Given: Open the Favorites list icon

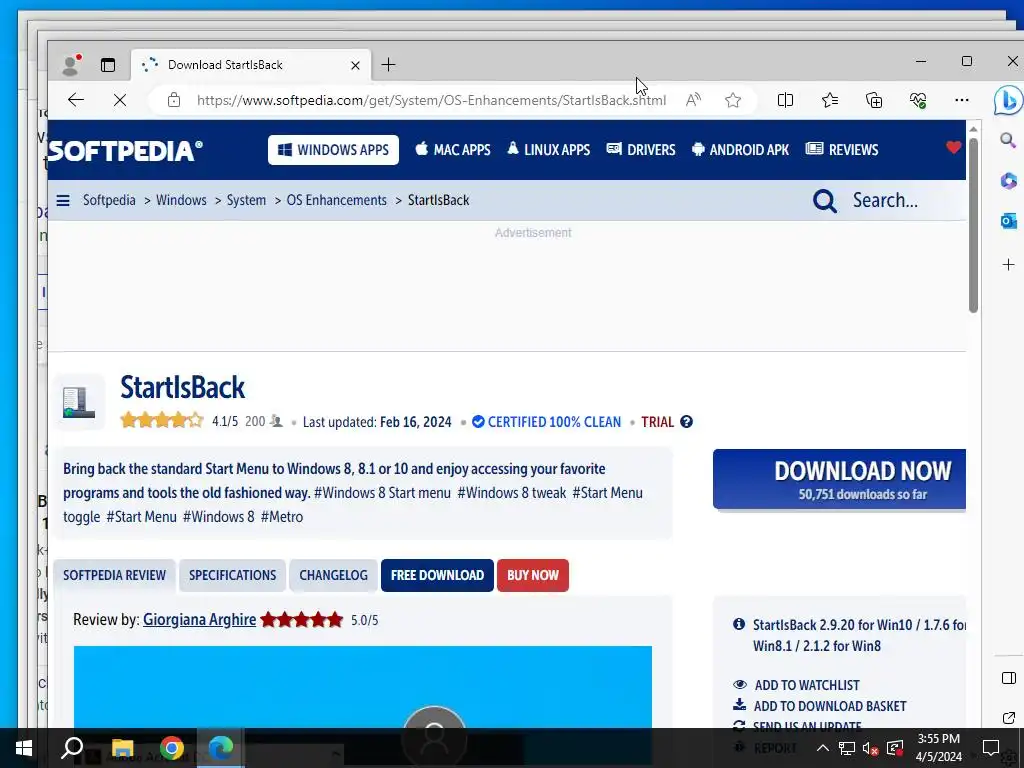Looking at the screenshot, I should [830, 100].
